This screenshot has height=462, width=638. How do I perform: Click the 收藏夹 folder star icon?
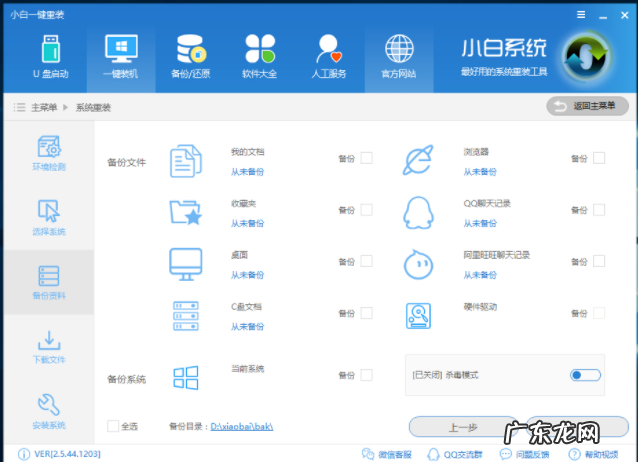186,212
